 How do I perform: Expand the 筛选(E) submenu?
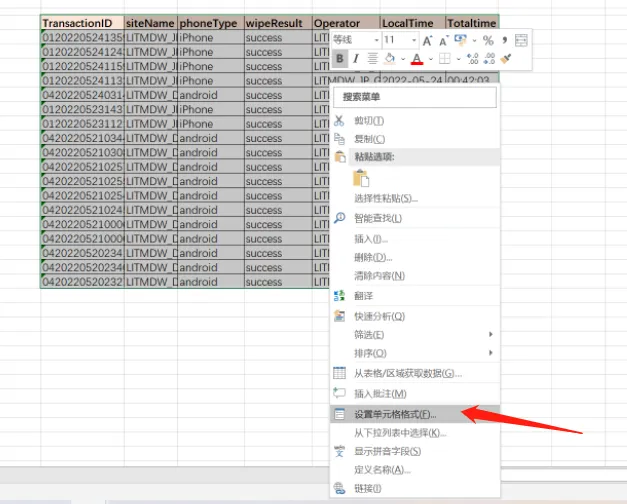[415, 334]
